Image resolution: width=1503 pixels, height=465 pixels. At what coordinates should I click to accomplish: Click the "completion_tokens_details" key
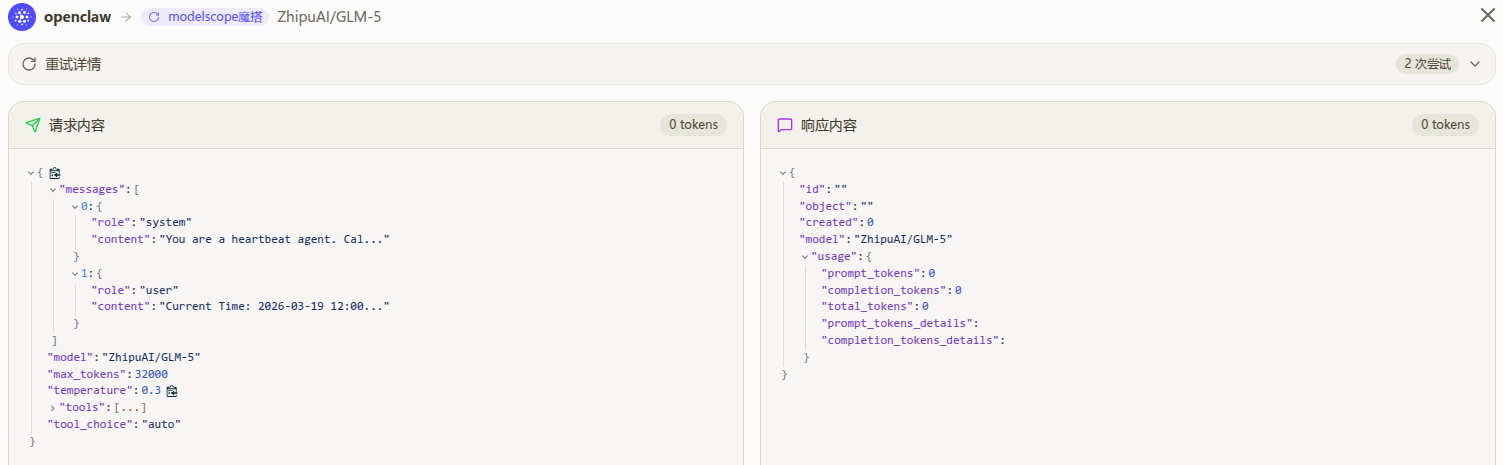coord(908,340)
